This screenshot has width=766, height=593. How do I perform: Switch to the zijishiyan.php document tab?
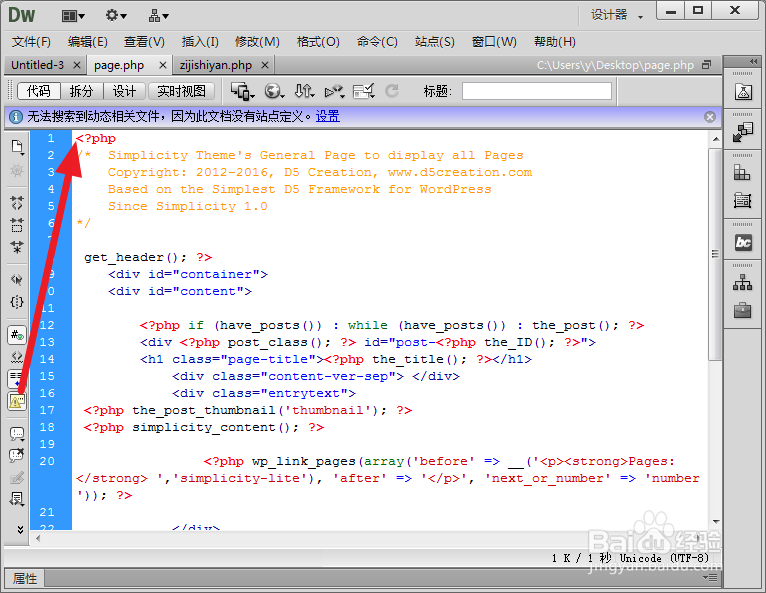pyautogui.click(x=216, y=65)
